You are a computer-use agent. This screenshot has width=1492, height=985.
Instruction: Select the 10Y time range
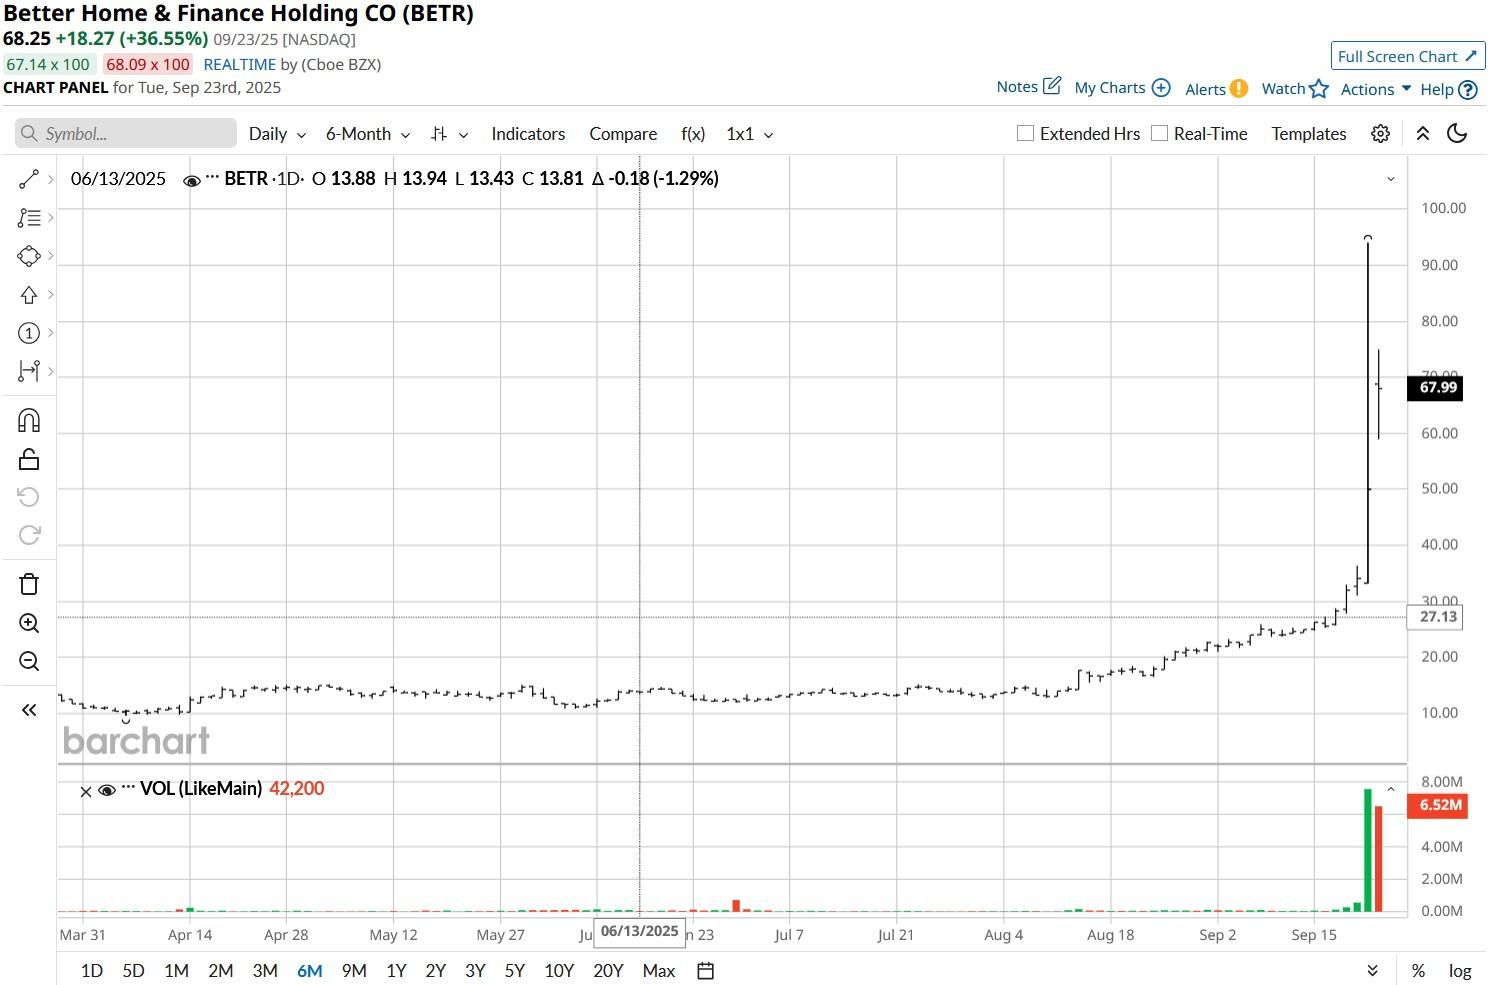point(559,971)
